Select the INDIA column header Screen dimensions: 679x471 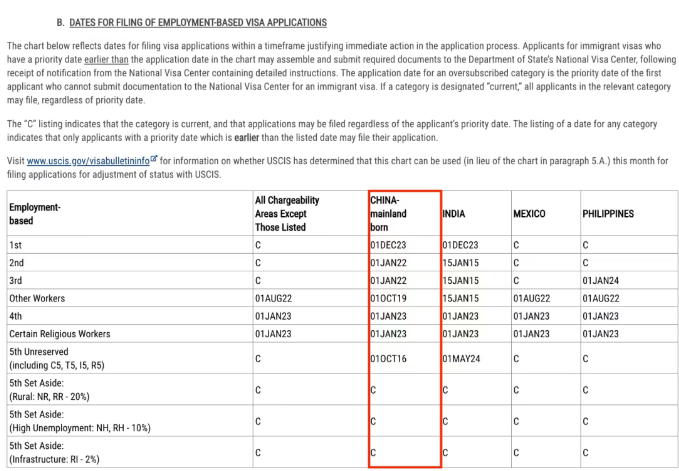(454, 214)
